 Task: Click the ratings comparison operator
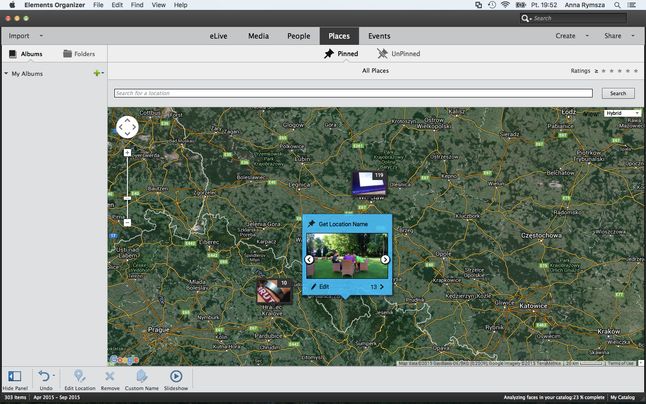pos(596,71)
